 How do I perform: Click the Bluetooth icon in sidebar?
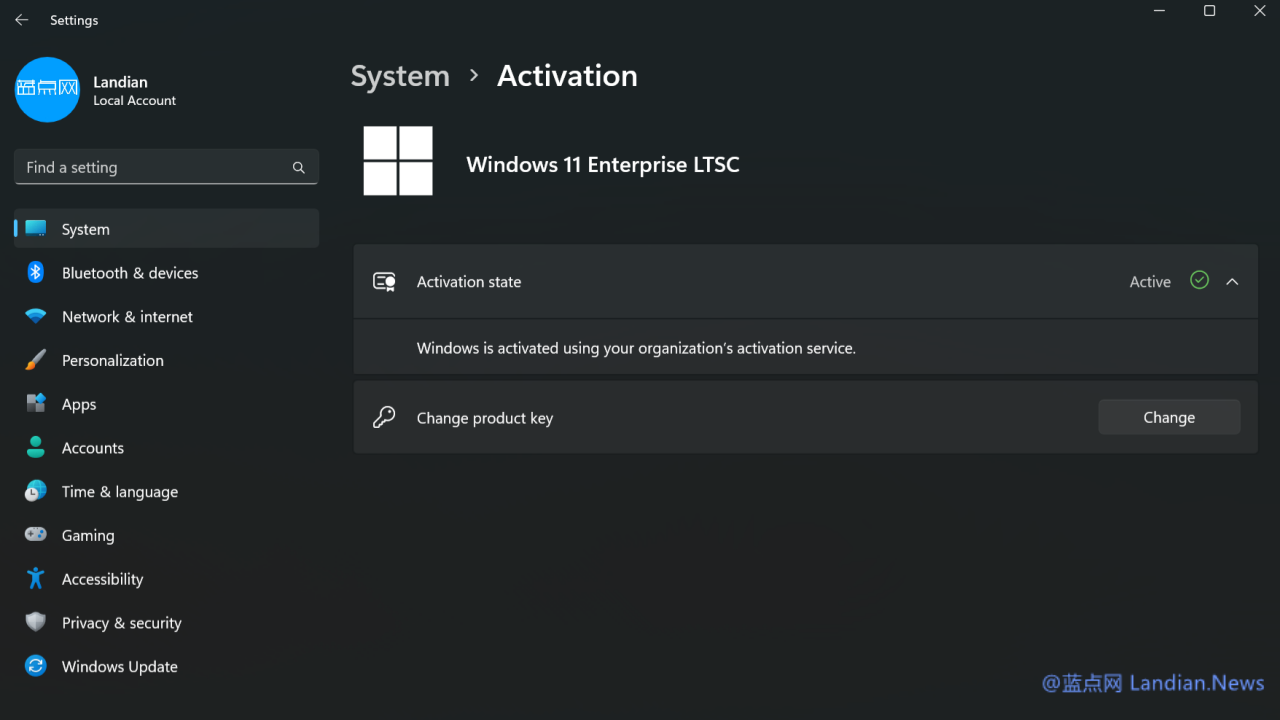(36, 272)
